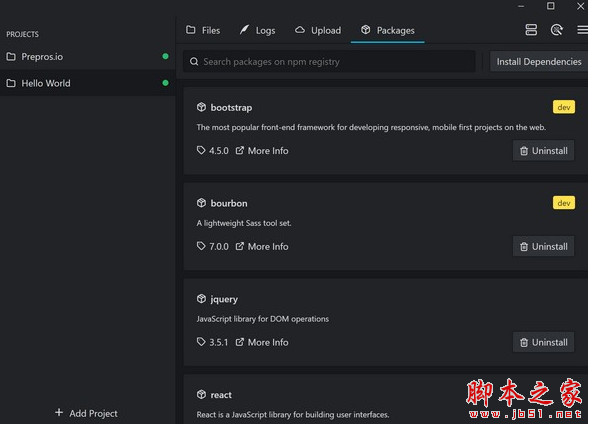Maximize the application window
593x425 pixels.
coord(551,6)
